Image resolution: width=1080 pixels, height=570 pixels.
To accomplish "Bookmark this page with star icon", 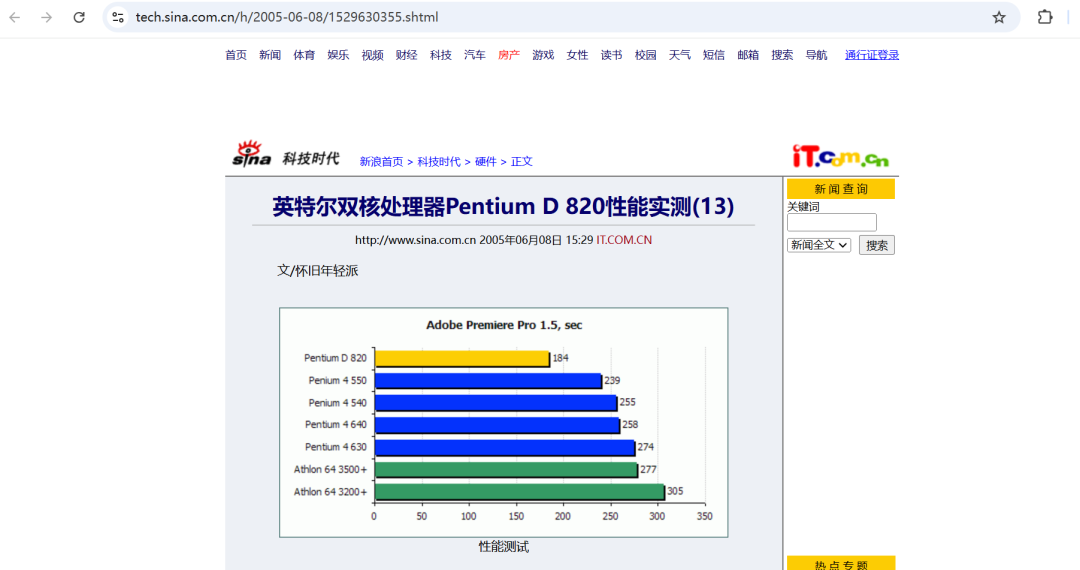I will click(x=999, y=17).
